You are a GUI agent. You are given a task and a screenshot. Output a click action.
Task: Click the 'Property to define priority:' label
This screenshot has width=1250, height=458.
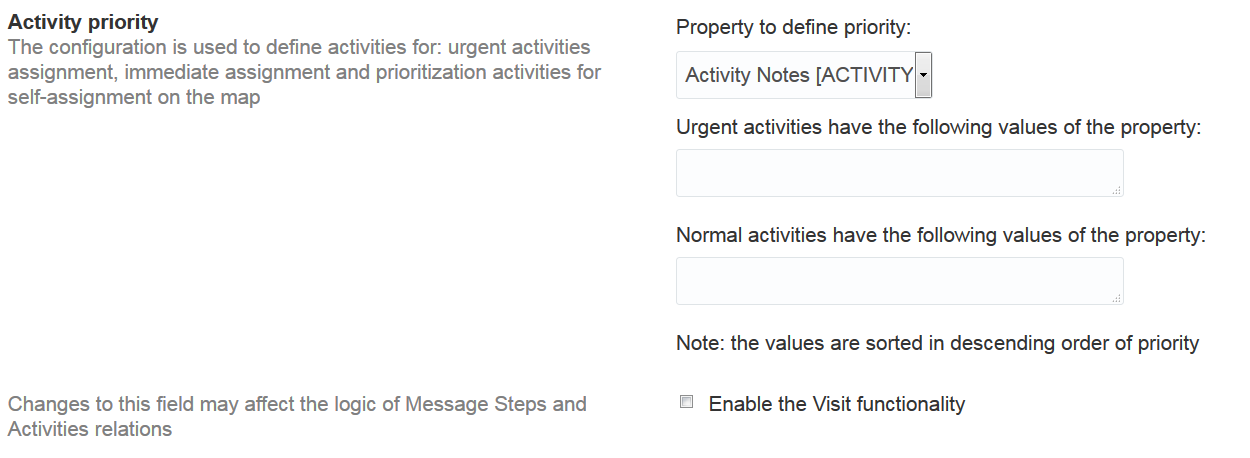pos(793,28)
